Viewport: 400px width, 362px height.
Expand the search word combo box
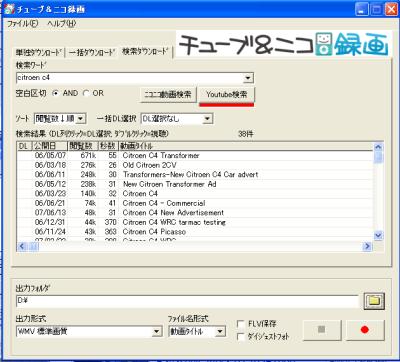(x=248, y=78)
